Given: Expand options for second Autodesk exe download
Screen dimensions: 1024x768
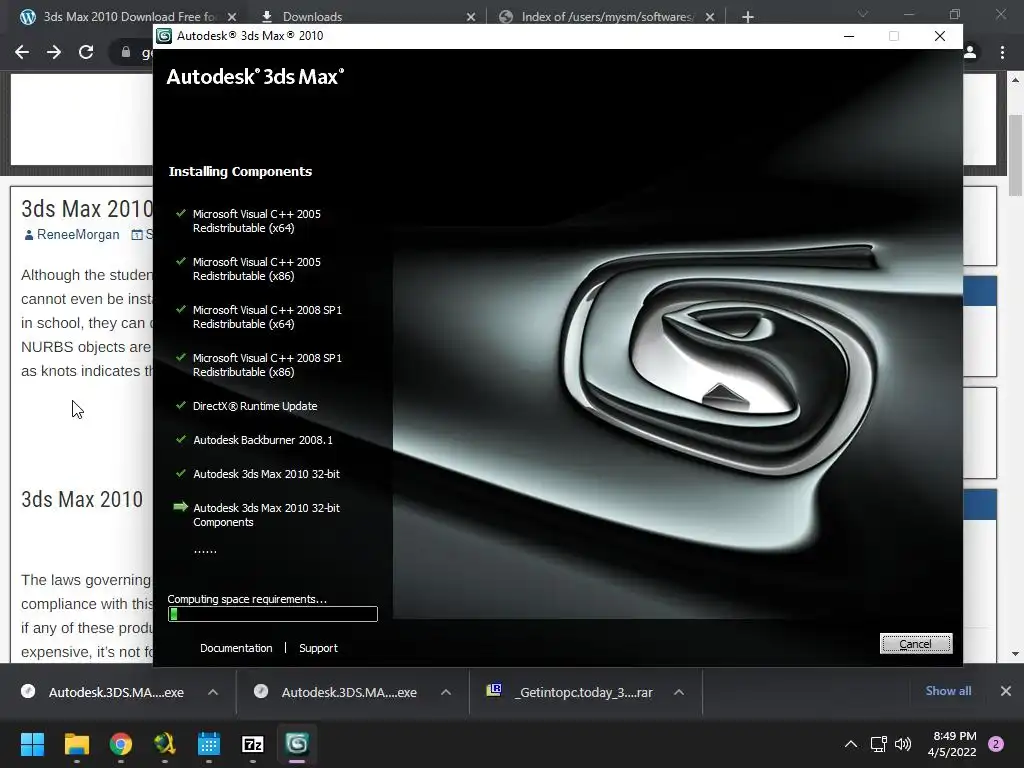Looking at the screenshot, I should (446, 692).
